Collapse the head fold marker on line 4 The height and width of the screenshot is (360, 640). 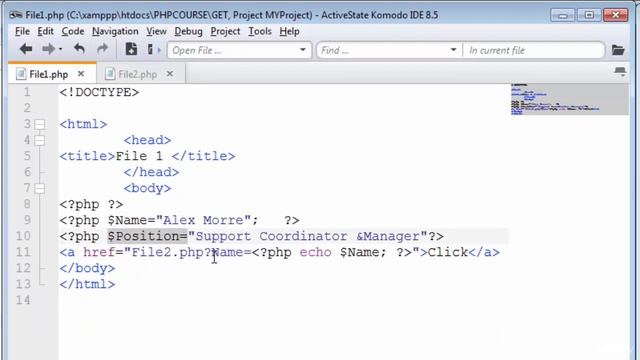click(40, 140)
